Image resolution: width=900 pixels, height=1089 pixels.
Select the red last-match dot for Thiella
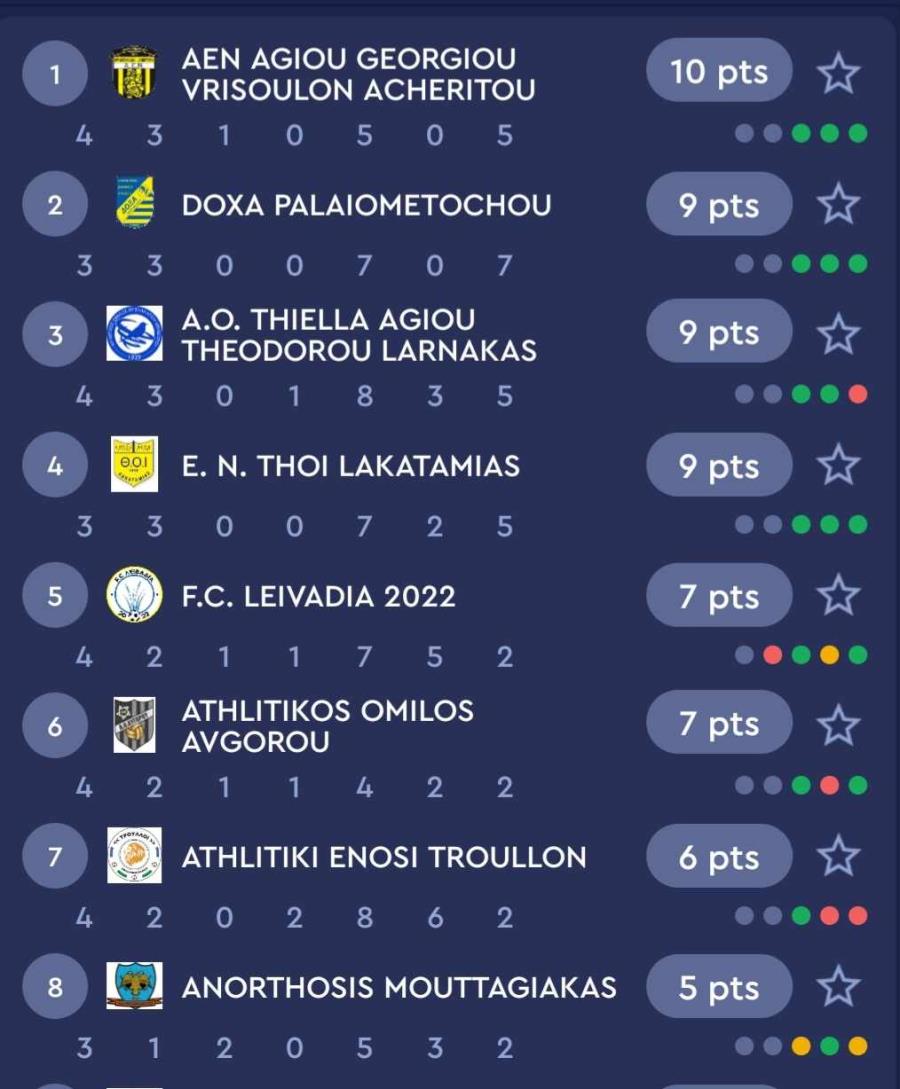coord(858,394)
